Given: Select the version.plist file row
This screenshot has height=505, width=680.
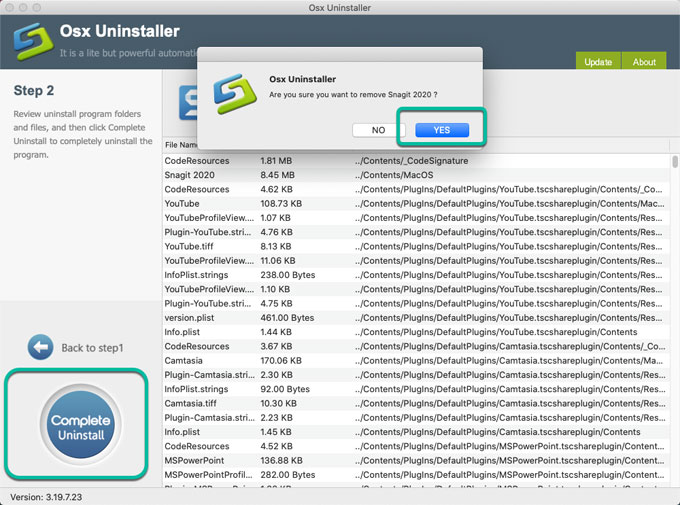Looking at the screenshot, I should [x=416, y=318].
